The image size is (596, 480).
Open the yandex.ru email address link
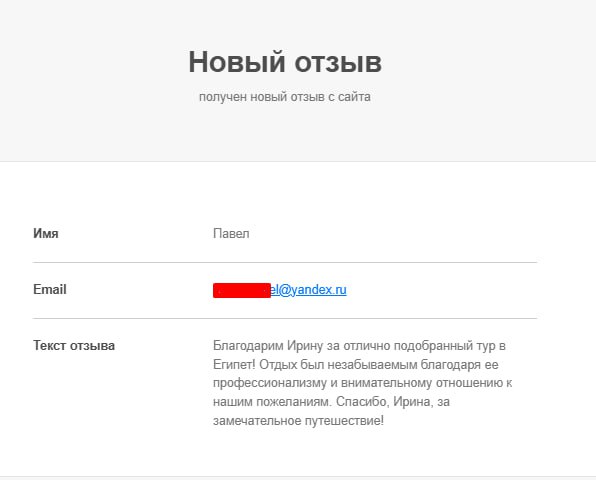pyautogui.click(x=308, y=290)
